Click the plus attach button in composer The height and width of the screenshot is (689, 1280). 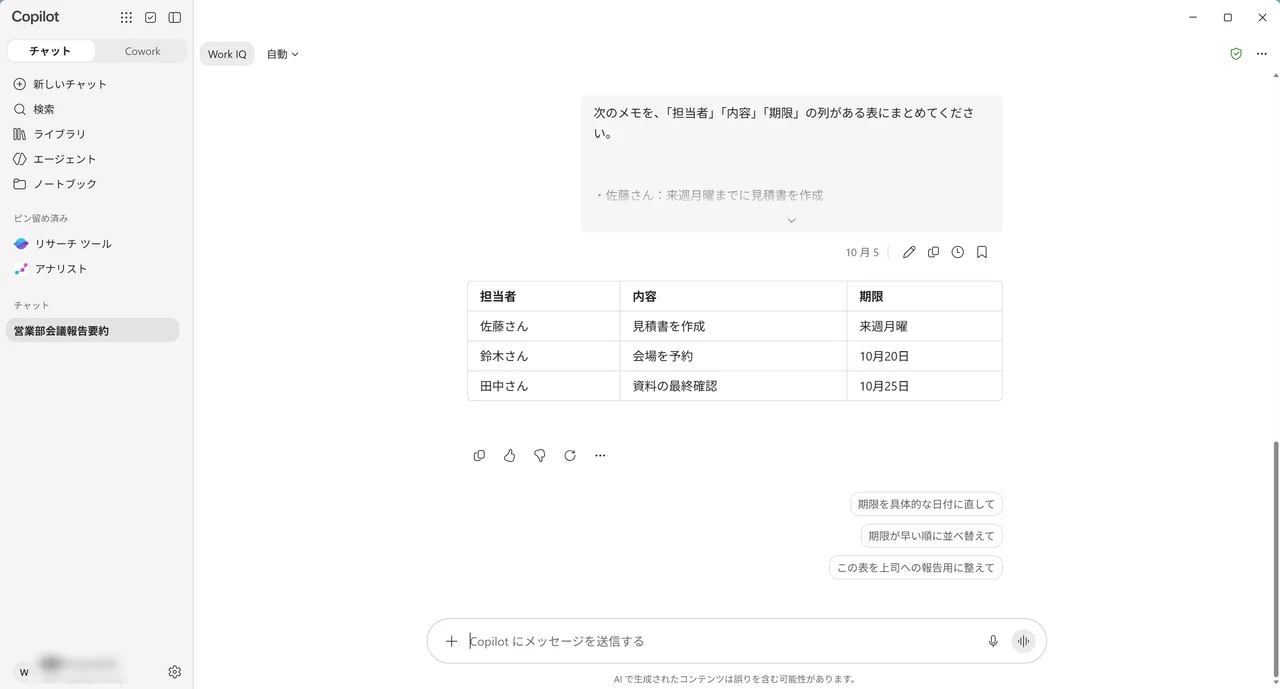451,641
